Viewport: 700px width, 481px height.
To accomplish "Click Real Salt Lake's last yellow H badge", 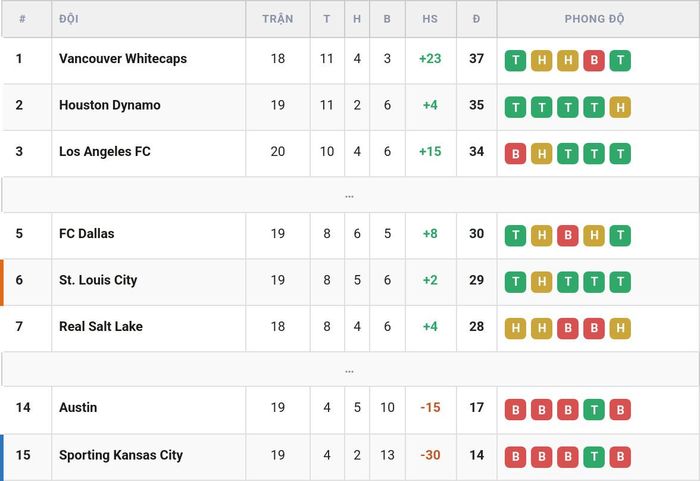I will pyautogui.click(x=621, y=328).
